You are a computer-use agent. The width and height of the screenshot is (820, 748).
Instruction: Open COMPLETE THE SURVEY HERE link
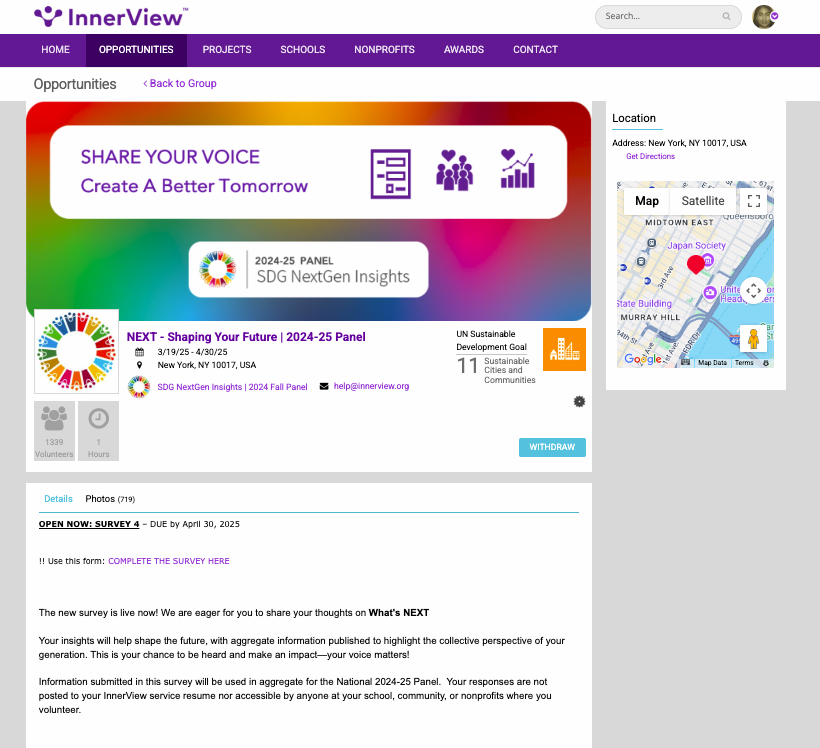[x=169, y=561]
